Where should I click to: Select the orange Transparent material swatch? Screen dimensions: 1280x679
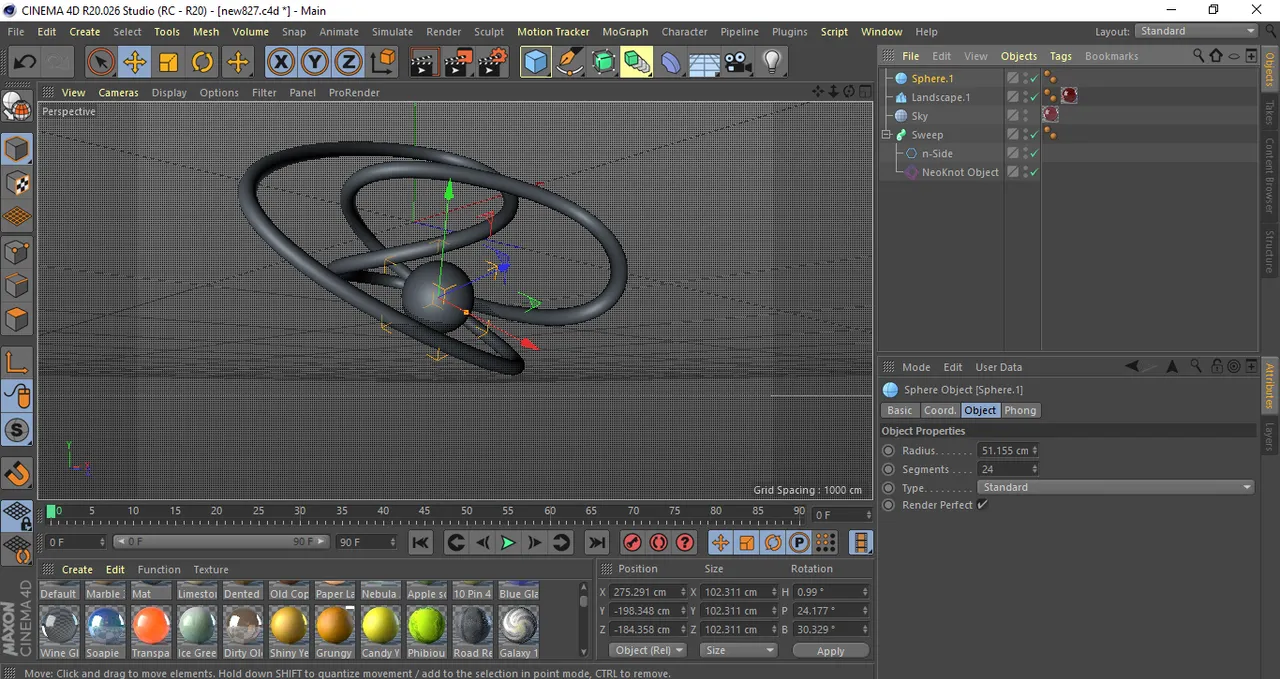coord(152,626)
